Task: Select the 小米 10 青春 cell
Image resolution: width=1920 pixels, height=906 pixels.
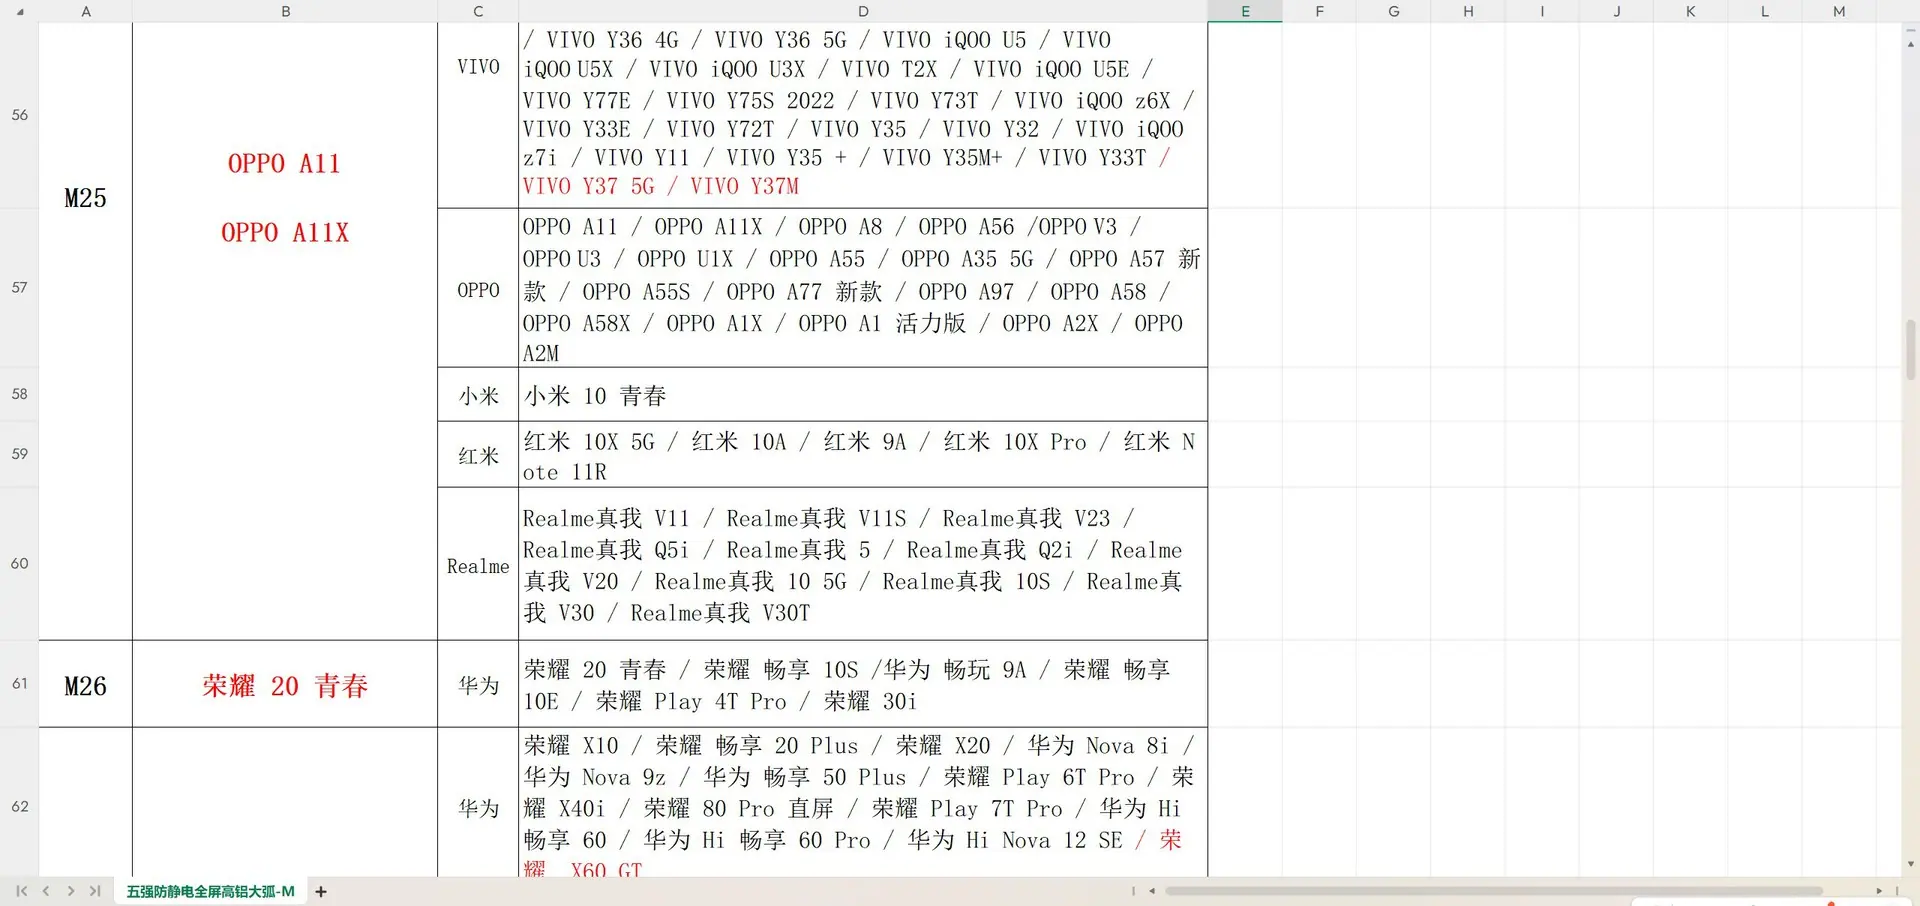Action: pyautogui.click(x=863, y=394)
